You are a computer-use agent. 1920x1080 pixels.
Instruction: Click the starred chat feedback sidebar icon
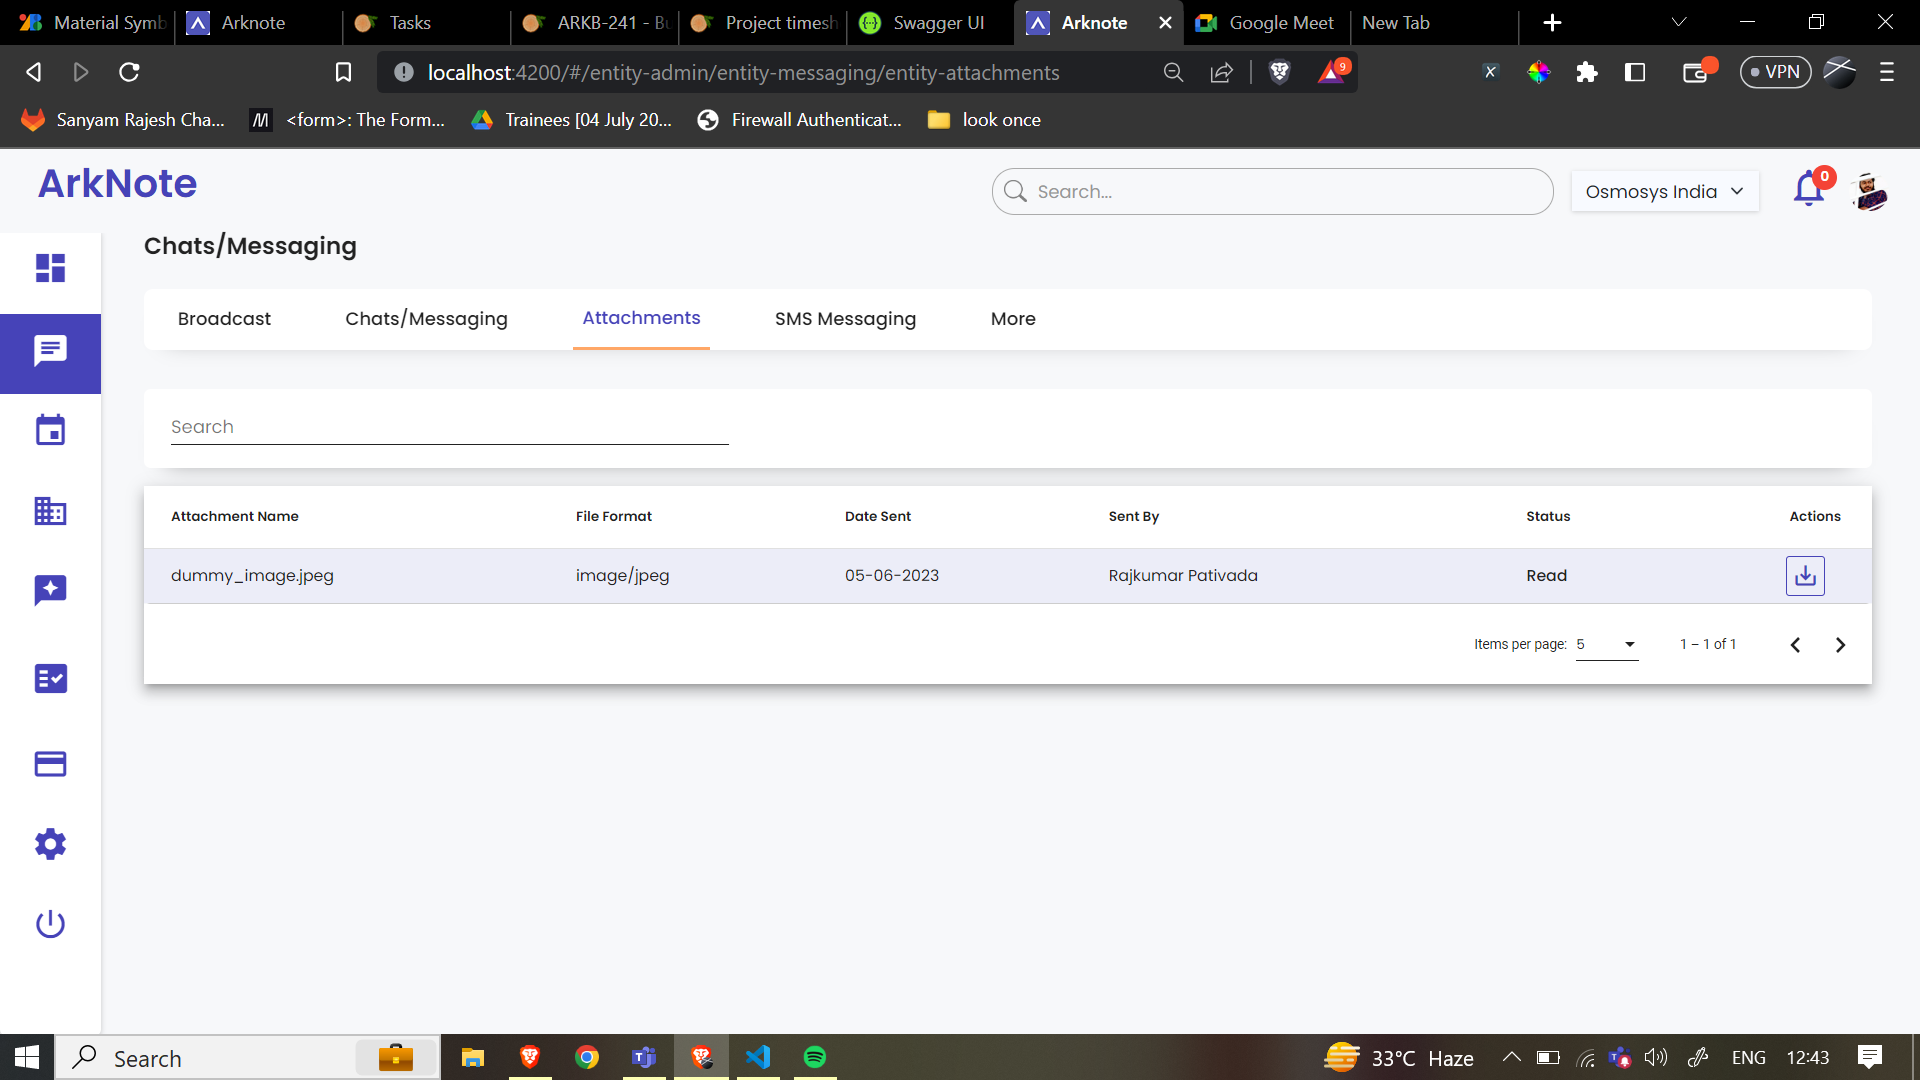pyautogui.click(x=50, y=590)
